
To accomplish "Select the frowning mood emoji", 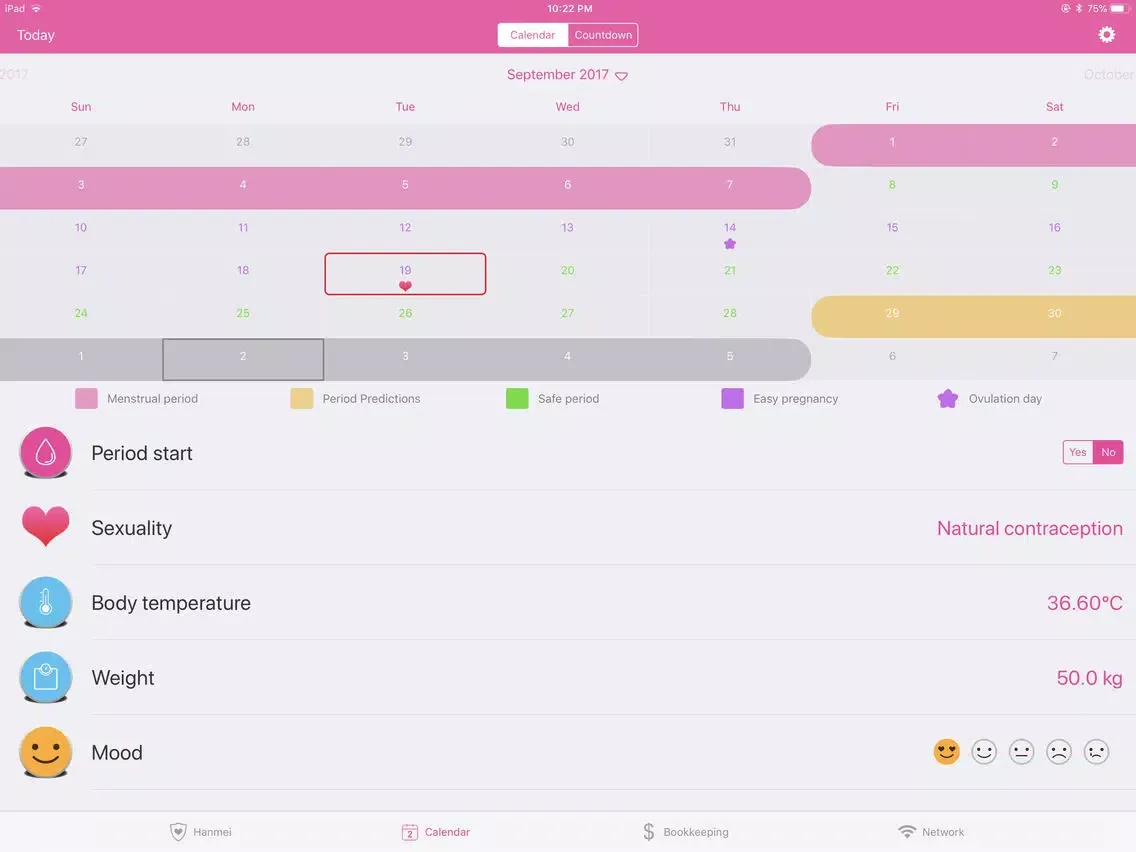I will pyautogui.click(x=1058, y=752).
